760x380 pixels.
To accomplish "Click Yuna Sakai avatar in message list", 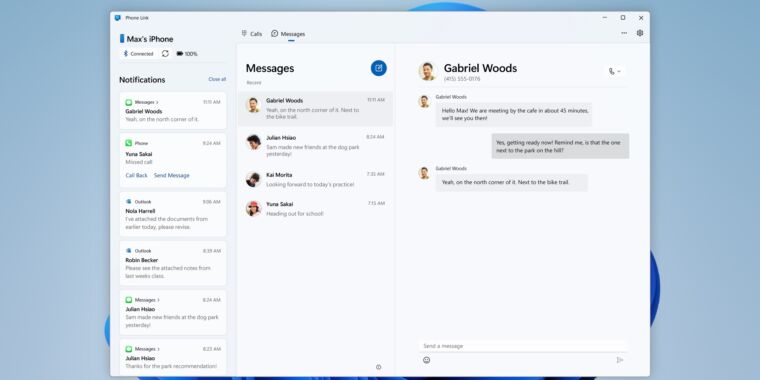I will 253,208.
